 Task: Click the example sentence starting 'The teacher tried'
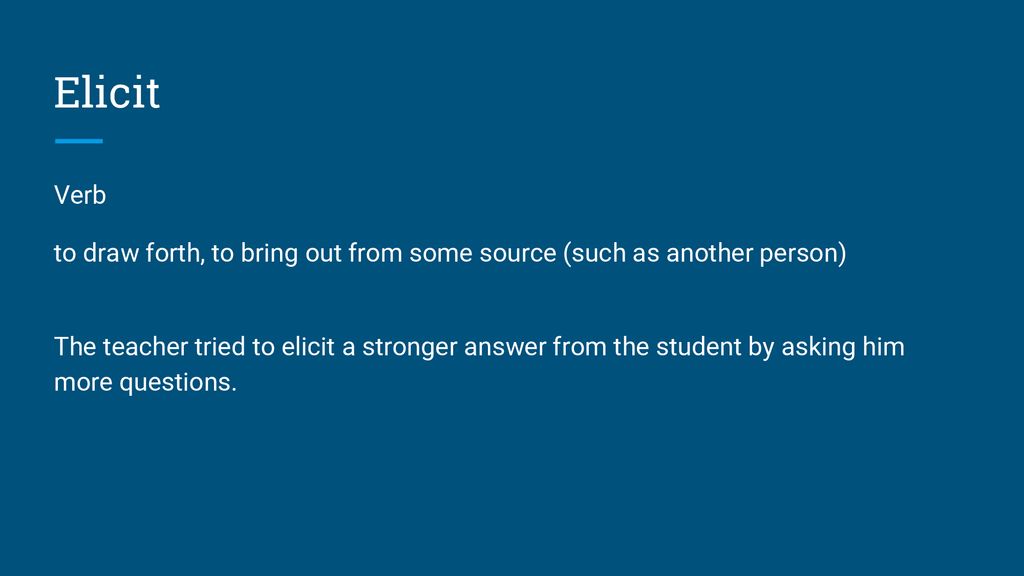[479, 364]
